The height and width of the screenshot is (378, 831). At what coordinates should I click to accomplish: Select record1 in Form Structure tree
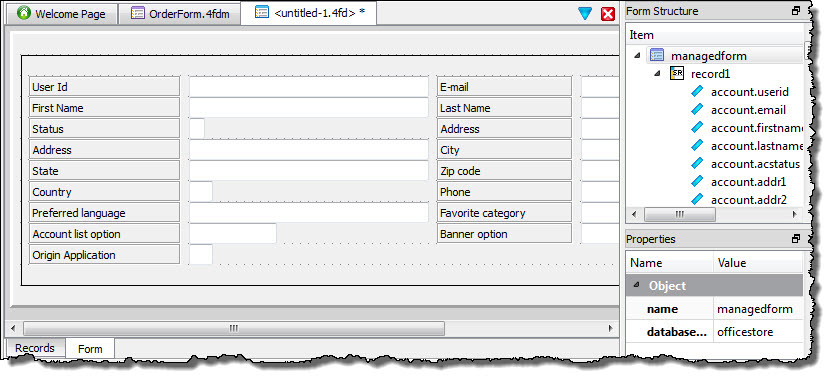[x=710, y=74]
